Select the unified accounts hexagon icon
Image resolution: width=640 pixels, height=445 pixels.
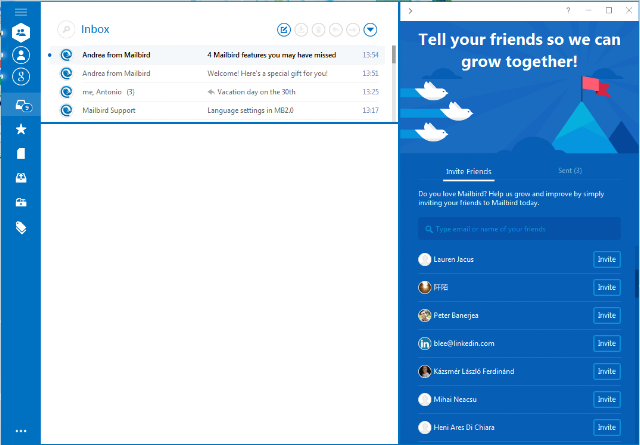pos(21,33)
